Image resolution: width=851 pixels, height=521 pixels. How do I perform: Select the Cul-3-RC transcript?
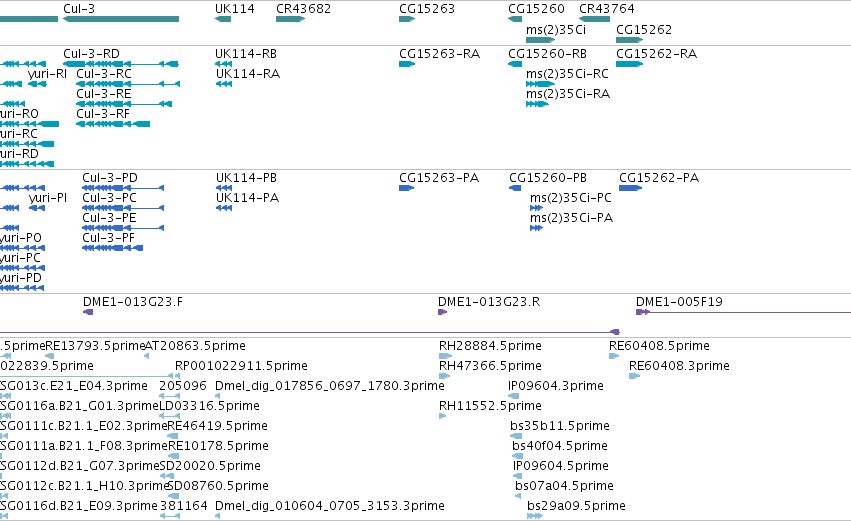(x=128, y=84)
